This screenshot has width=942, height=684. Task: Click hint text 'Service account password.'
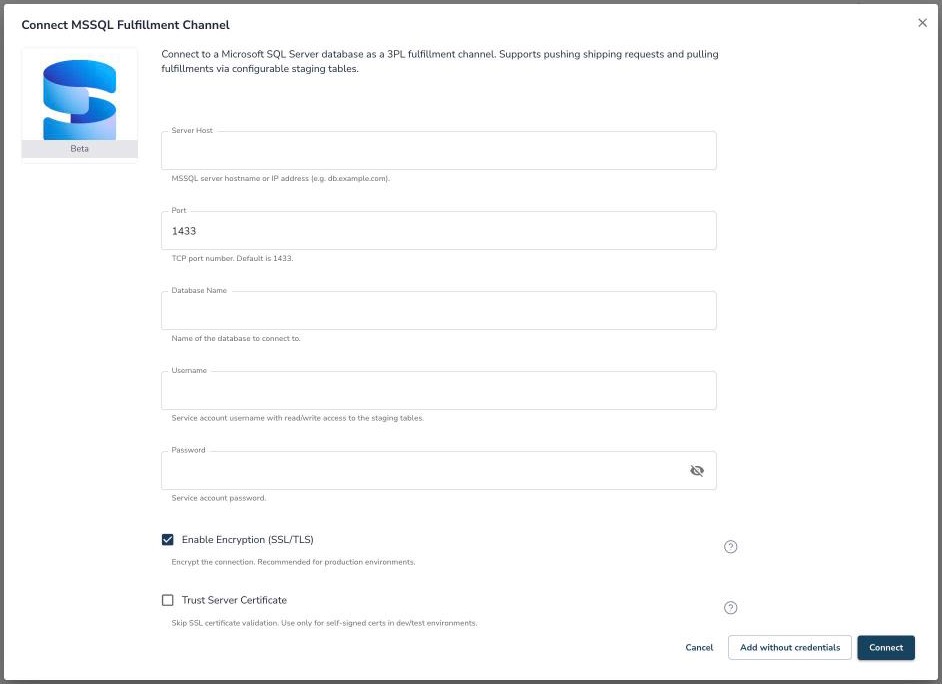pos(219,498)
